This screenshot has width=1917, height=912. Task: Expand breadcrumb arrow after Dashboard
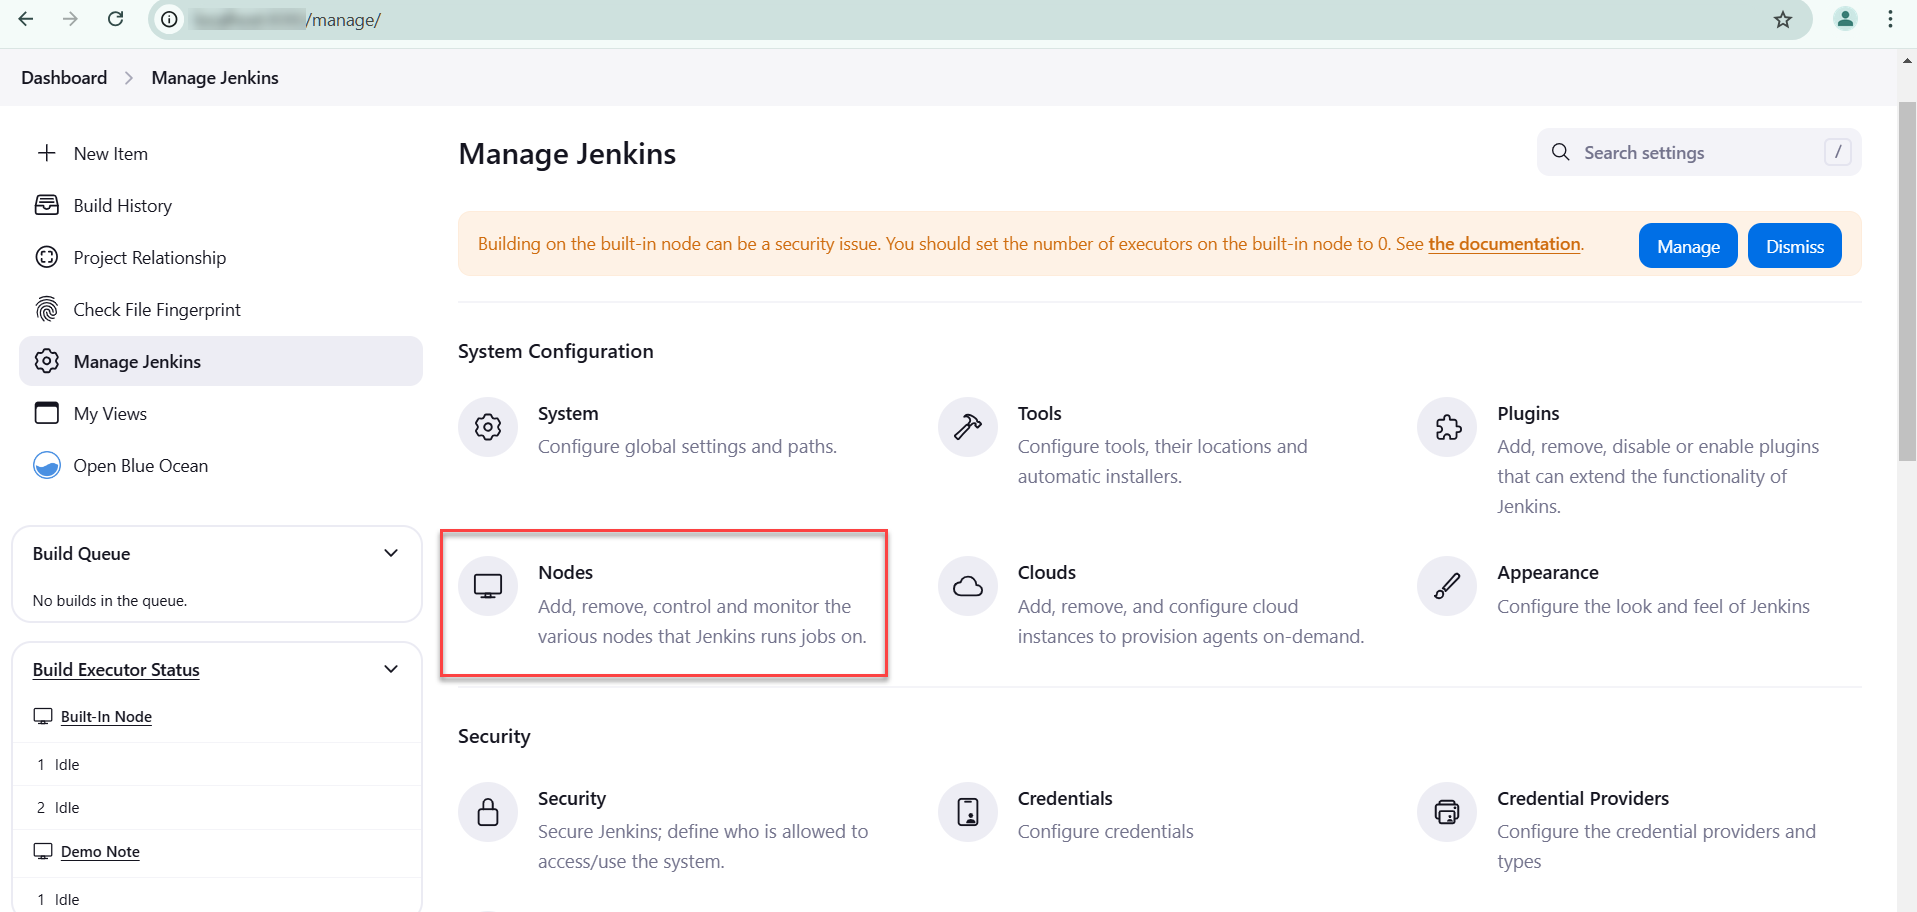129,78
